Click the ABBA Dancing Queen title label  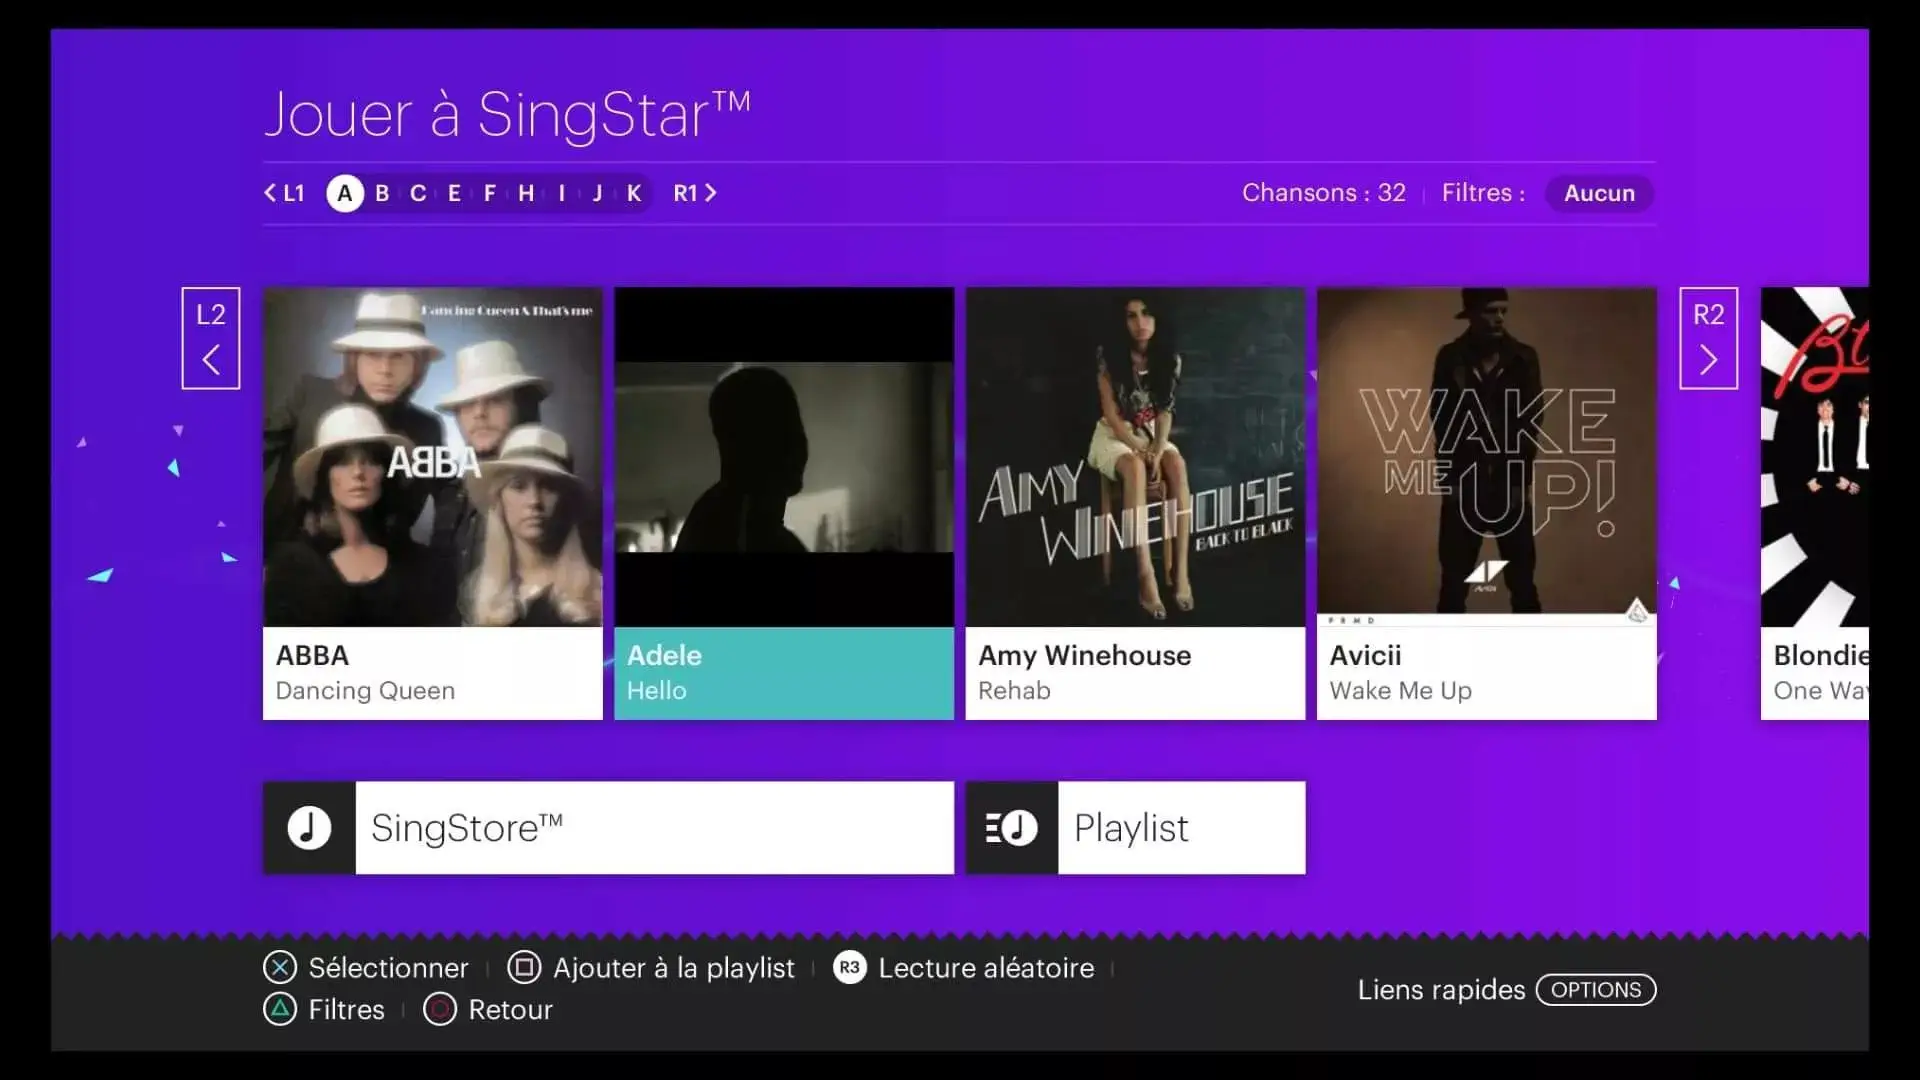pyautogui.click(x=433, y=673)
